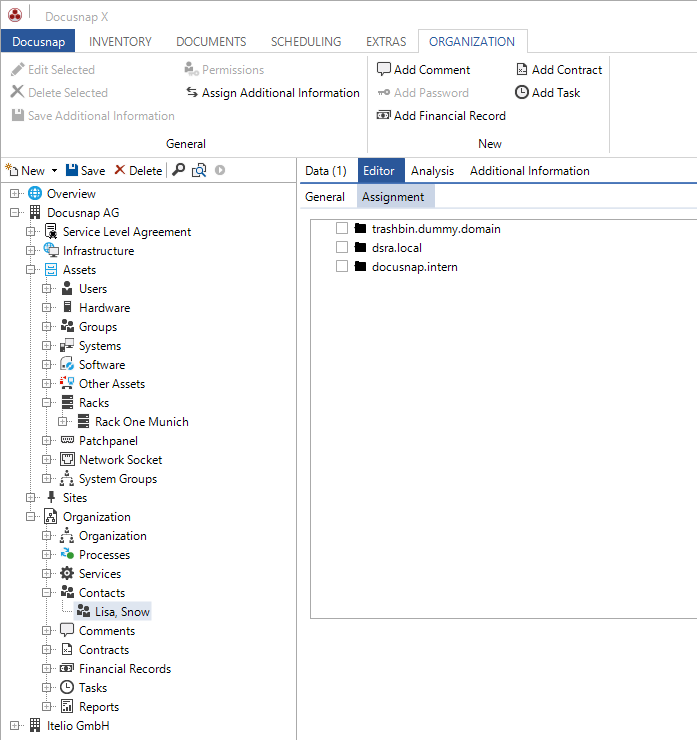Viewport: 697px width, 740px height.
Task: Click the Docusnap file menu button
Action: pyautogui.click(x=38, y=41)
